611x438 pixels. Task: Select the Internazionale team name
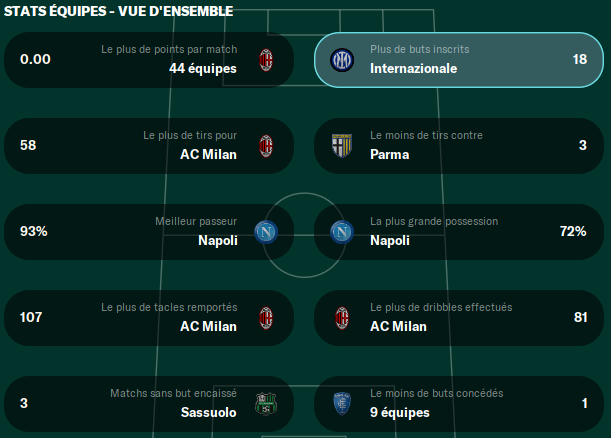tap(413, 69)
